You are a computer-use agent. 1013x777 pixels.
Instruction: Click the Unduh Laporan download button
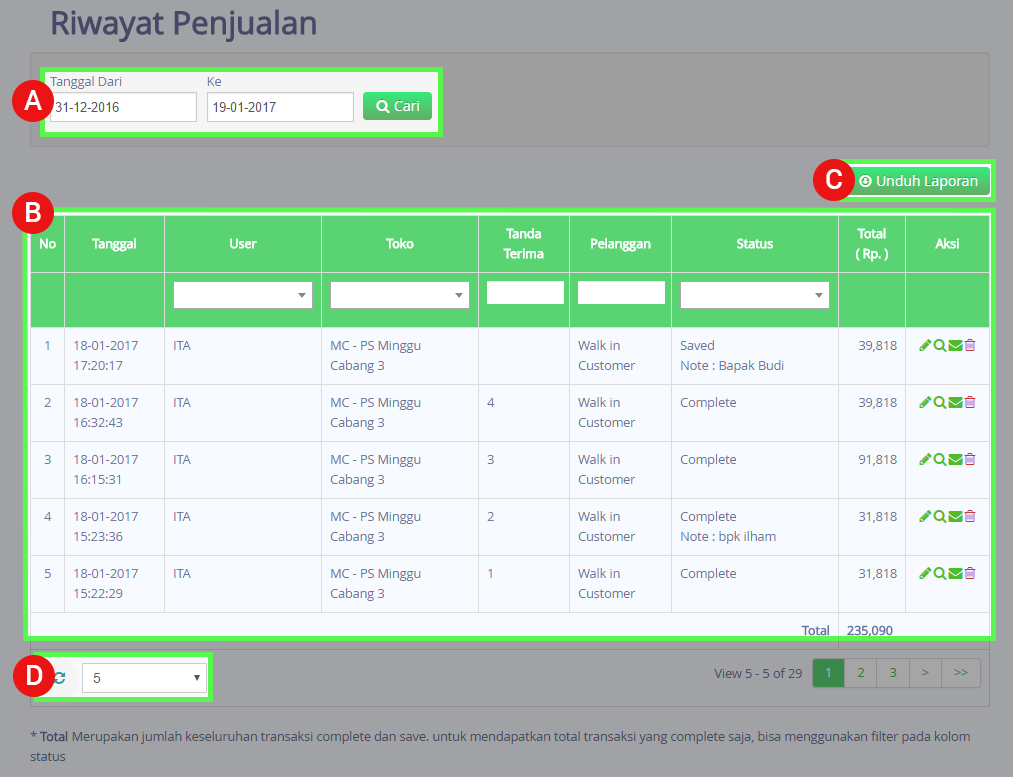(918, 181)
